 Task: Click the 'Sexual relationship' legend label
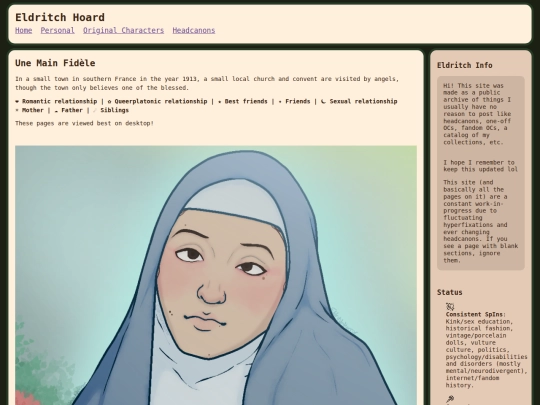pos(363,102)
